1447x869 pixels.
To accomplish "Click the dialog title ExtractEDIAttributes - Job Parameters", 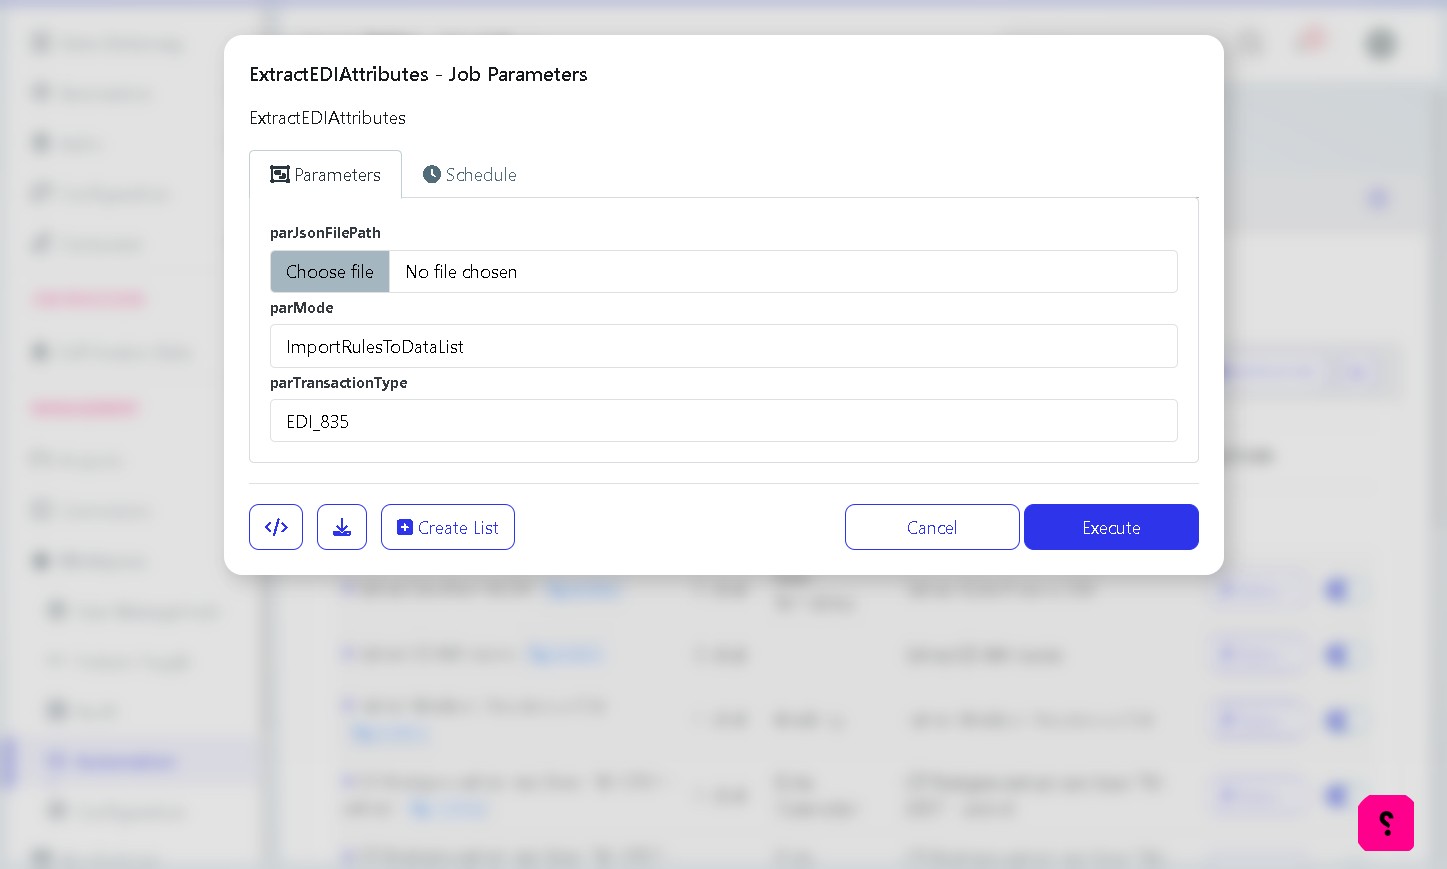I will pos(418,74).
